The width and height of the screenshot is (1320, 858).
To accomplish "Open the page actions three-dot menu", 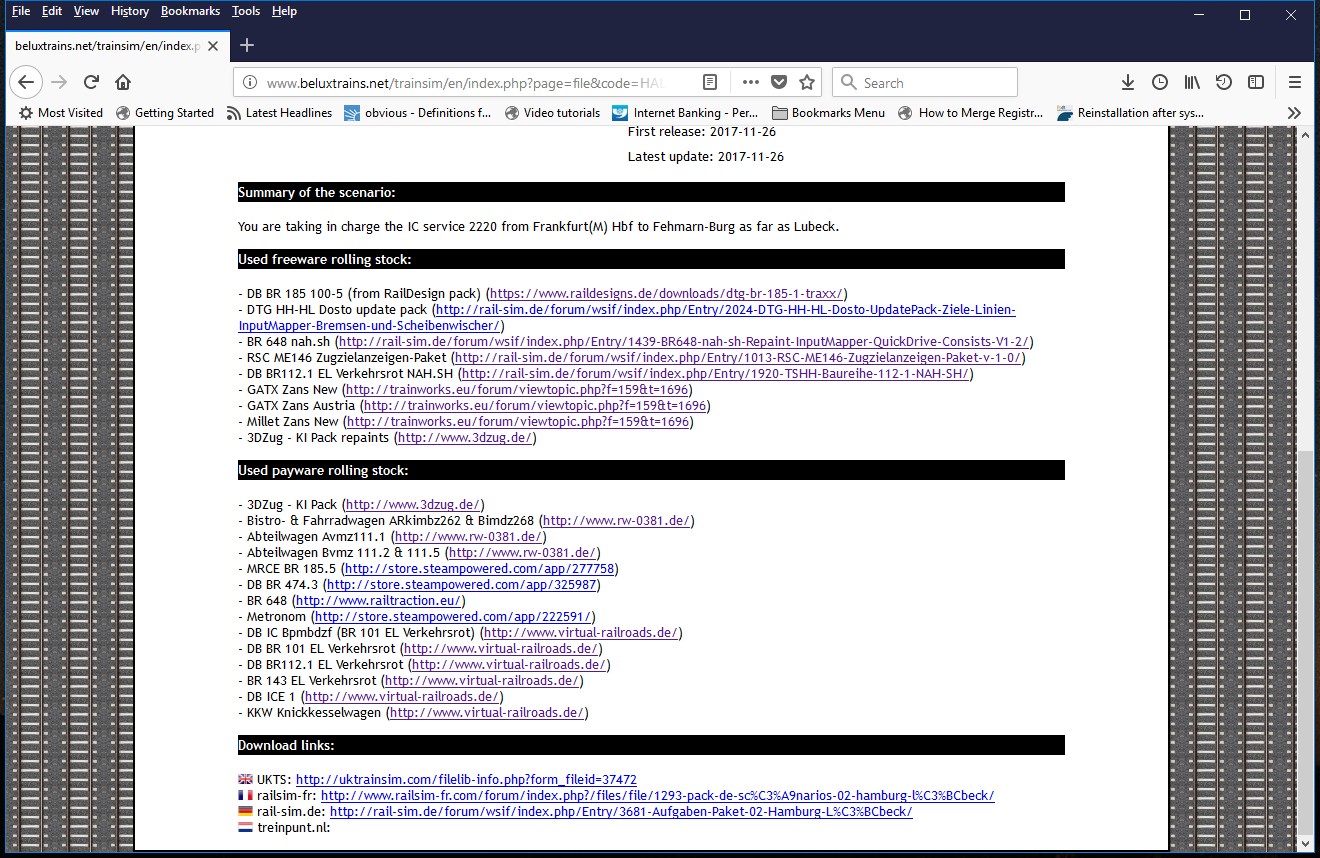I will (751, 83).
